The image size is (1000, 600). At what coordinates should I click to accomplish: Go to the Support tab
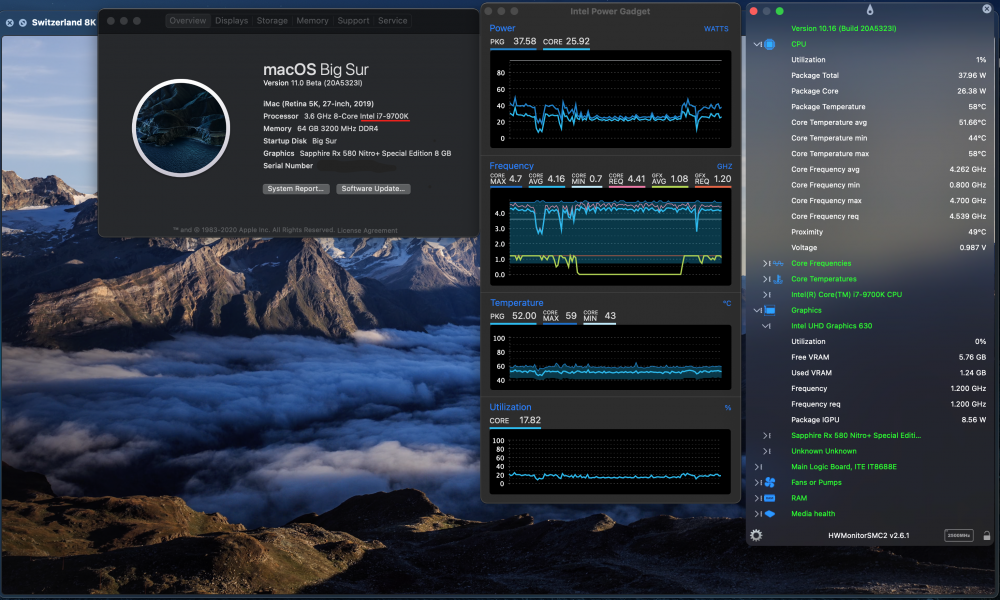[353, 20]
